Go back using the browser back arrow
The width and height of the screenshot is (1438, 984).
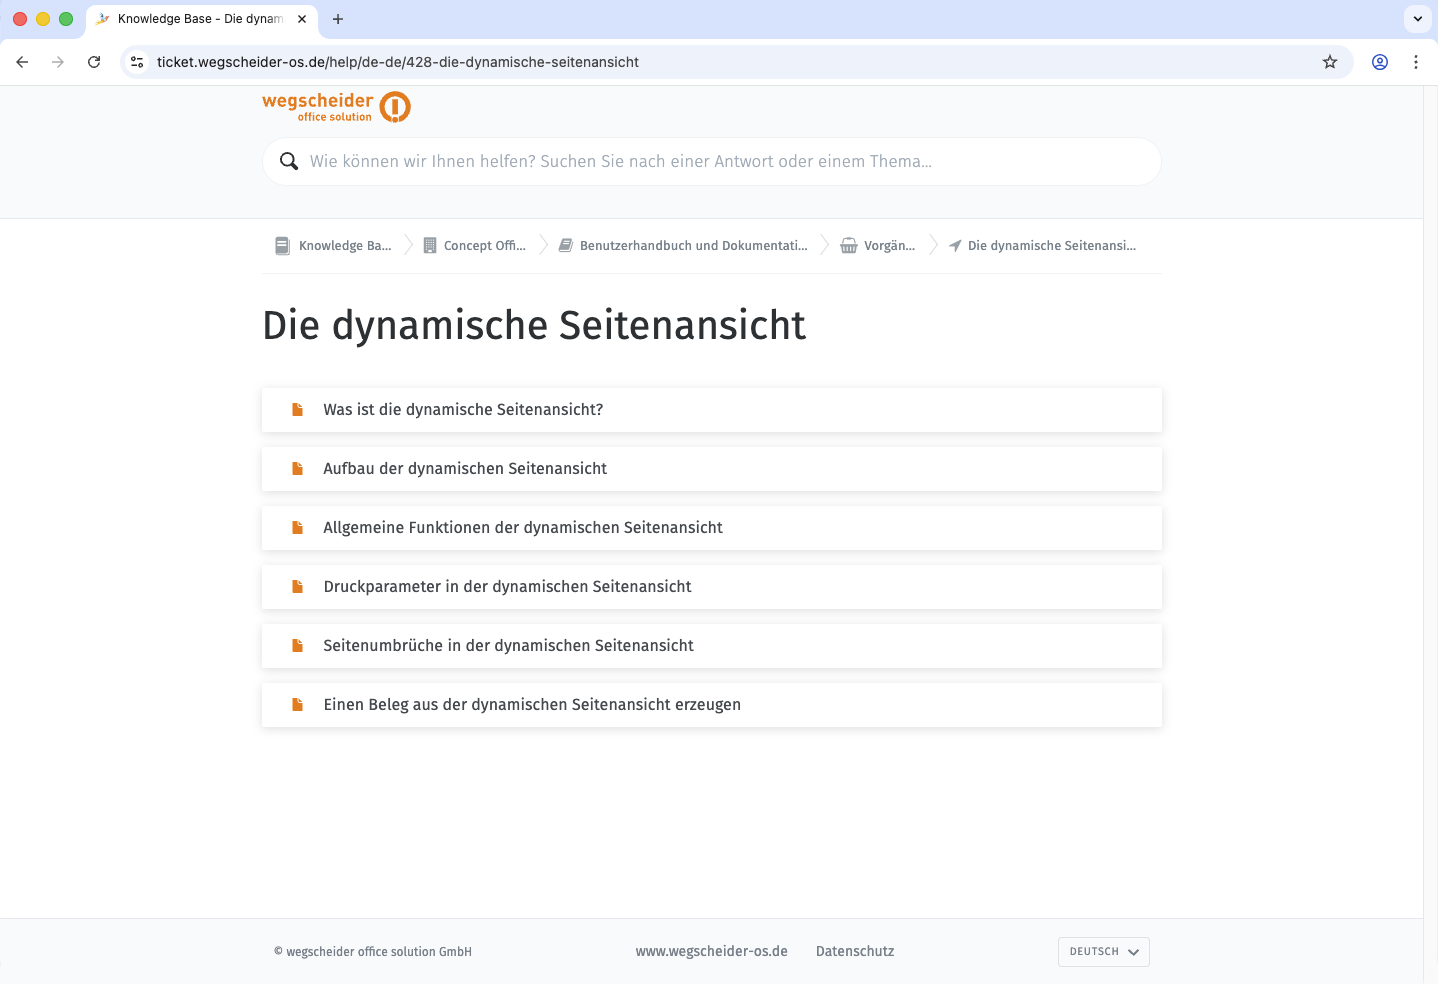22,62
